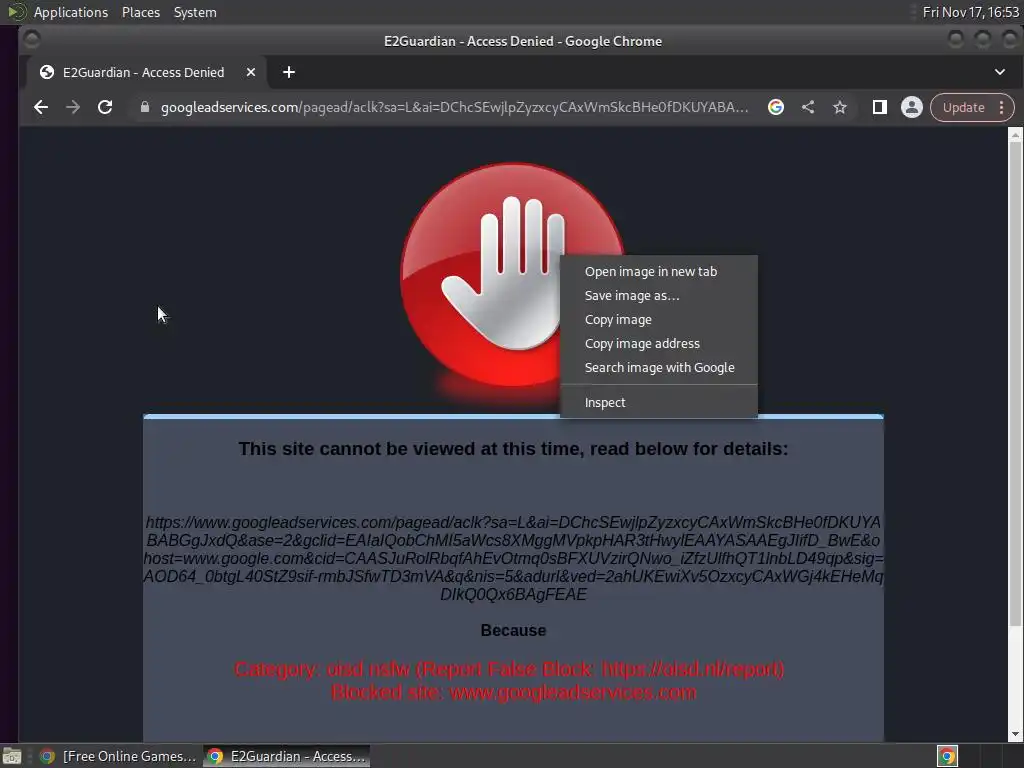Share this page icon
Image resolution: width=1024 pixels, height=768 pixels.
(x=808, y=107)
